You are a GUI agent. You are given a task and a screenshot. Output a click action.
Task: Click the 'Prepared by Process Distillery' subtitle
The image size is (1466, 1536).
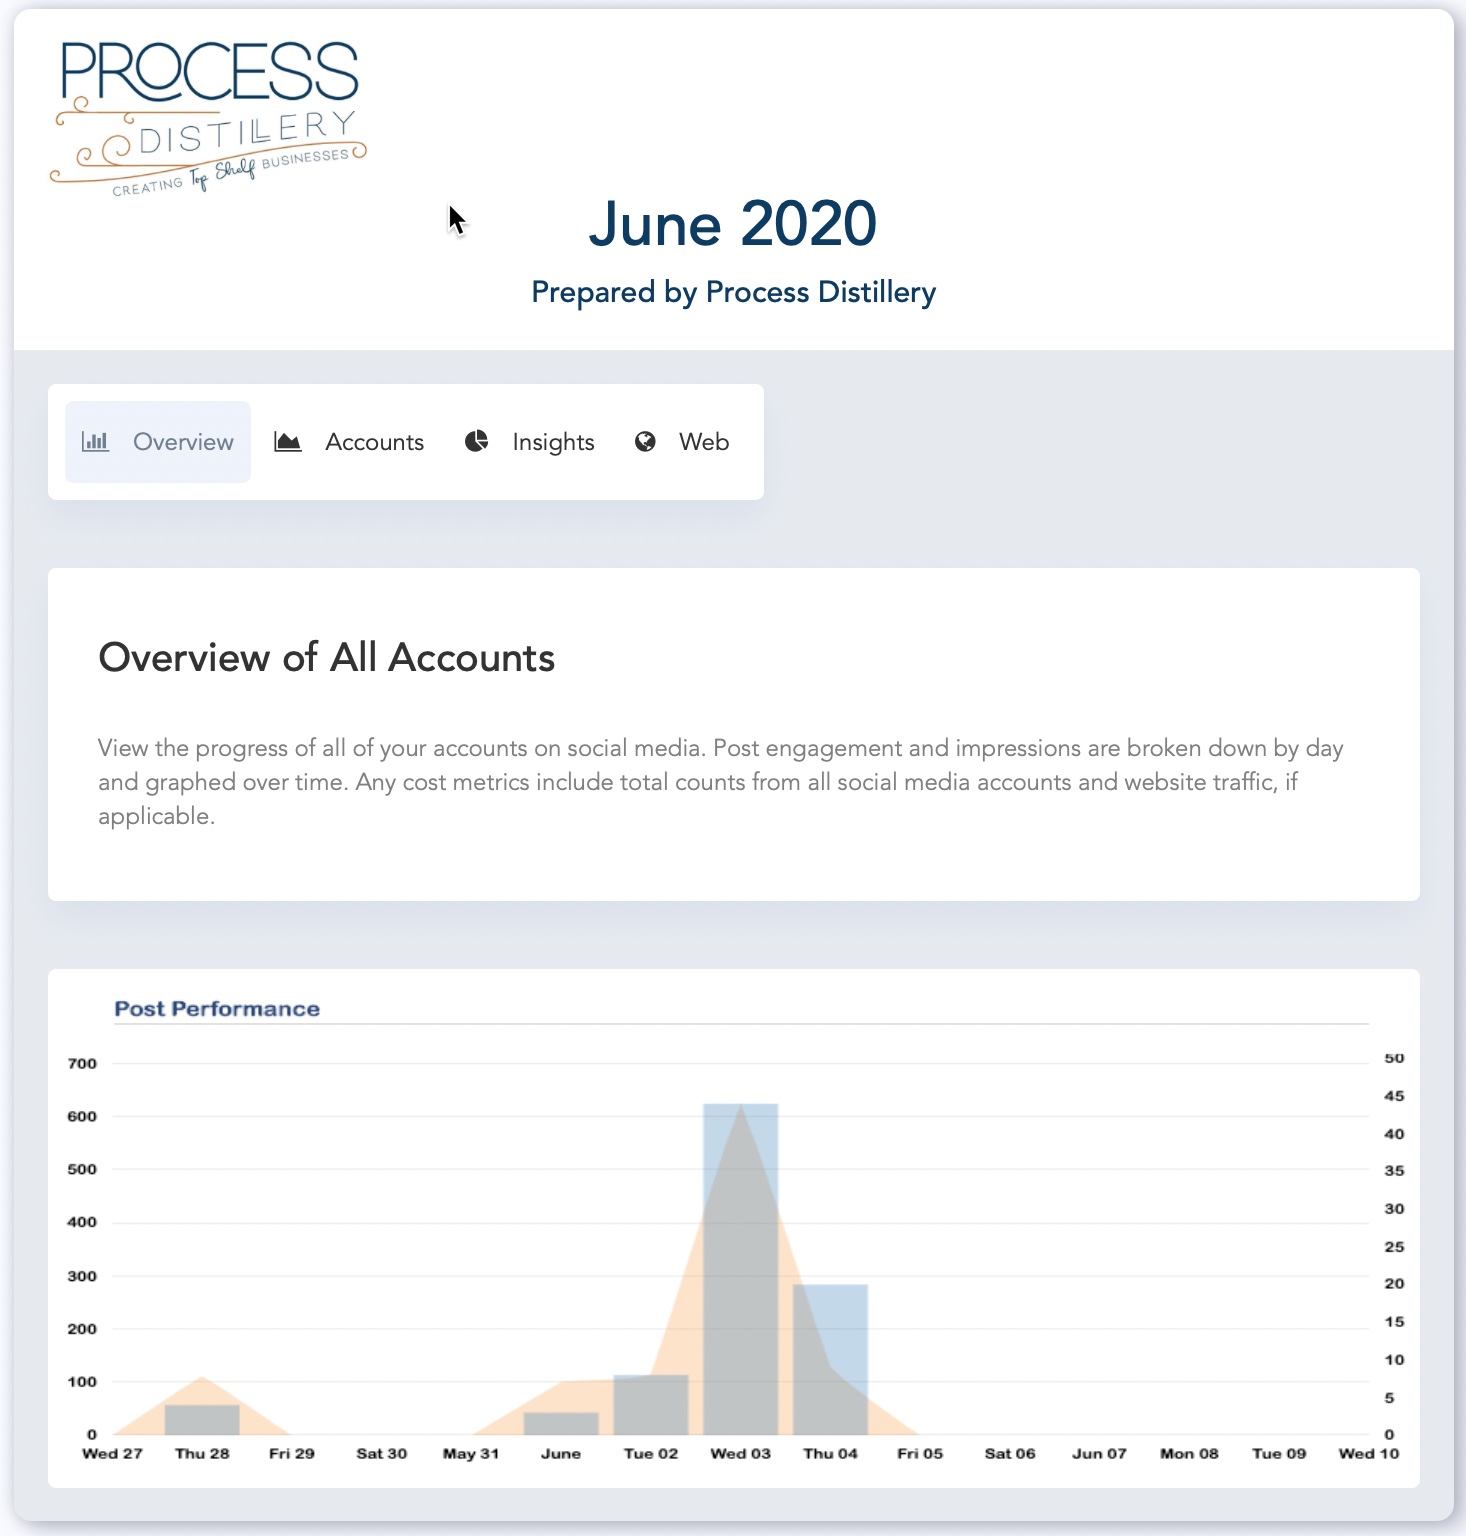(x=733, y=292)
